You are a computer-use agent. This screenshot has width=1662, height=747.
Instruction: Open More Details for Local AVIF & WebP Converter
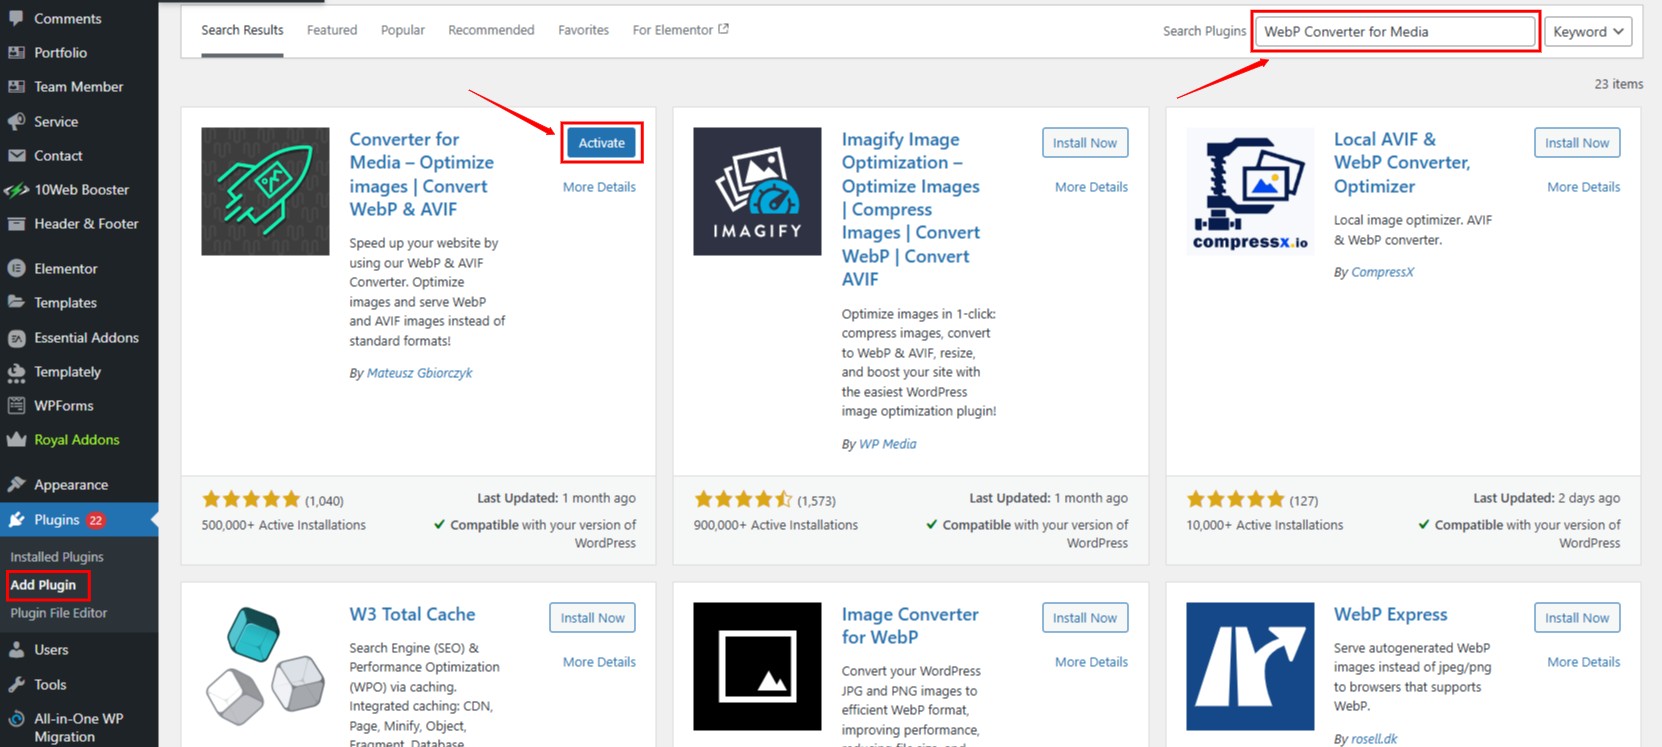click(x=1583, y=187)
